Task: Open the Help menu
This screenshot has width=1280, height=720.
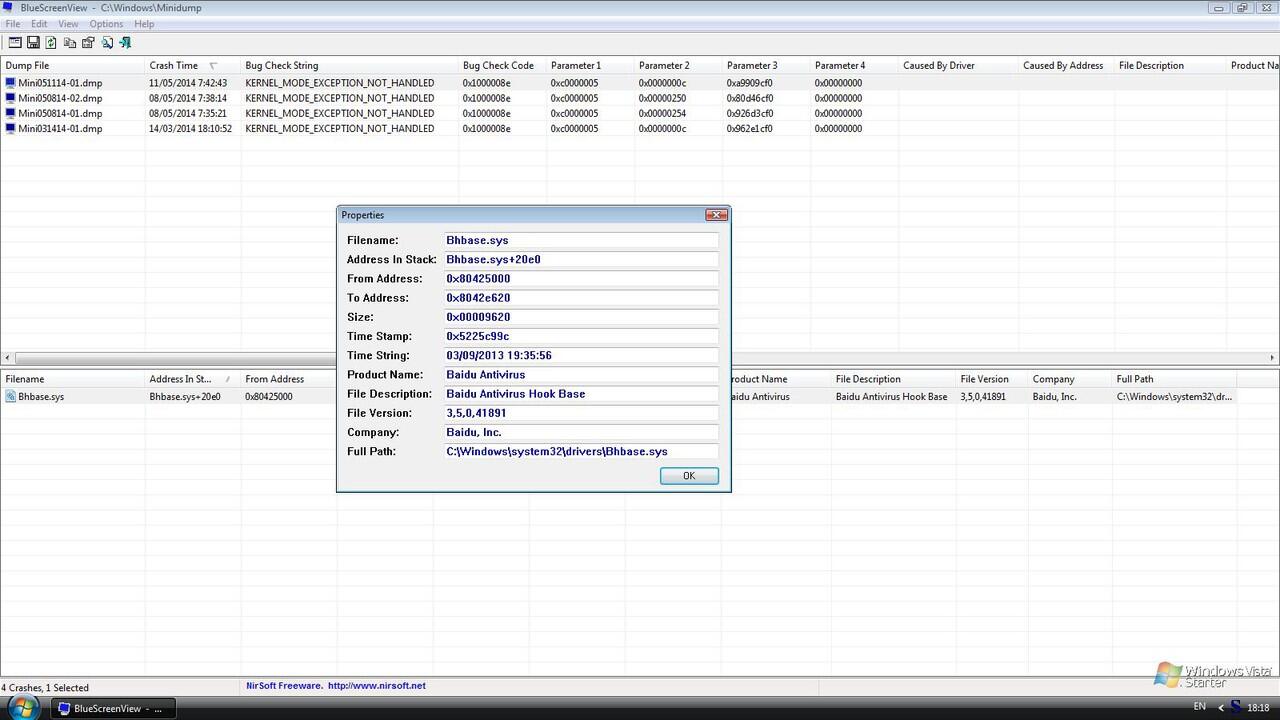Action: coord(144,24)
